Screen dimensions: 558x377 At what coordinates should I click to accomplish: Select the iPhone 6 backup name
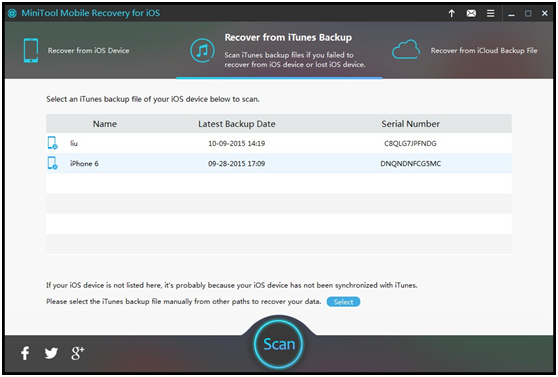(84, 163)
